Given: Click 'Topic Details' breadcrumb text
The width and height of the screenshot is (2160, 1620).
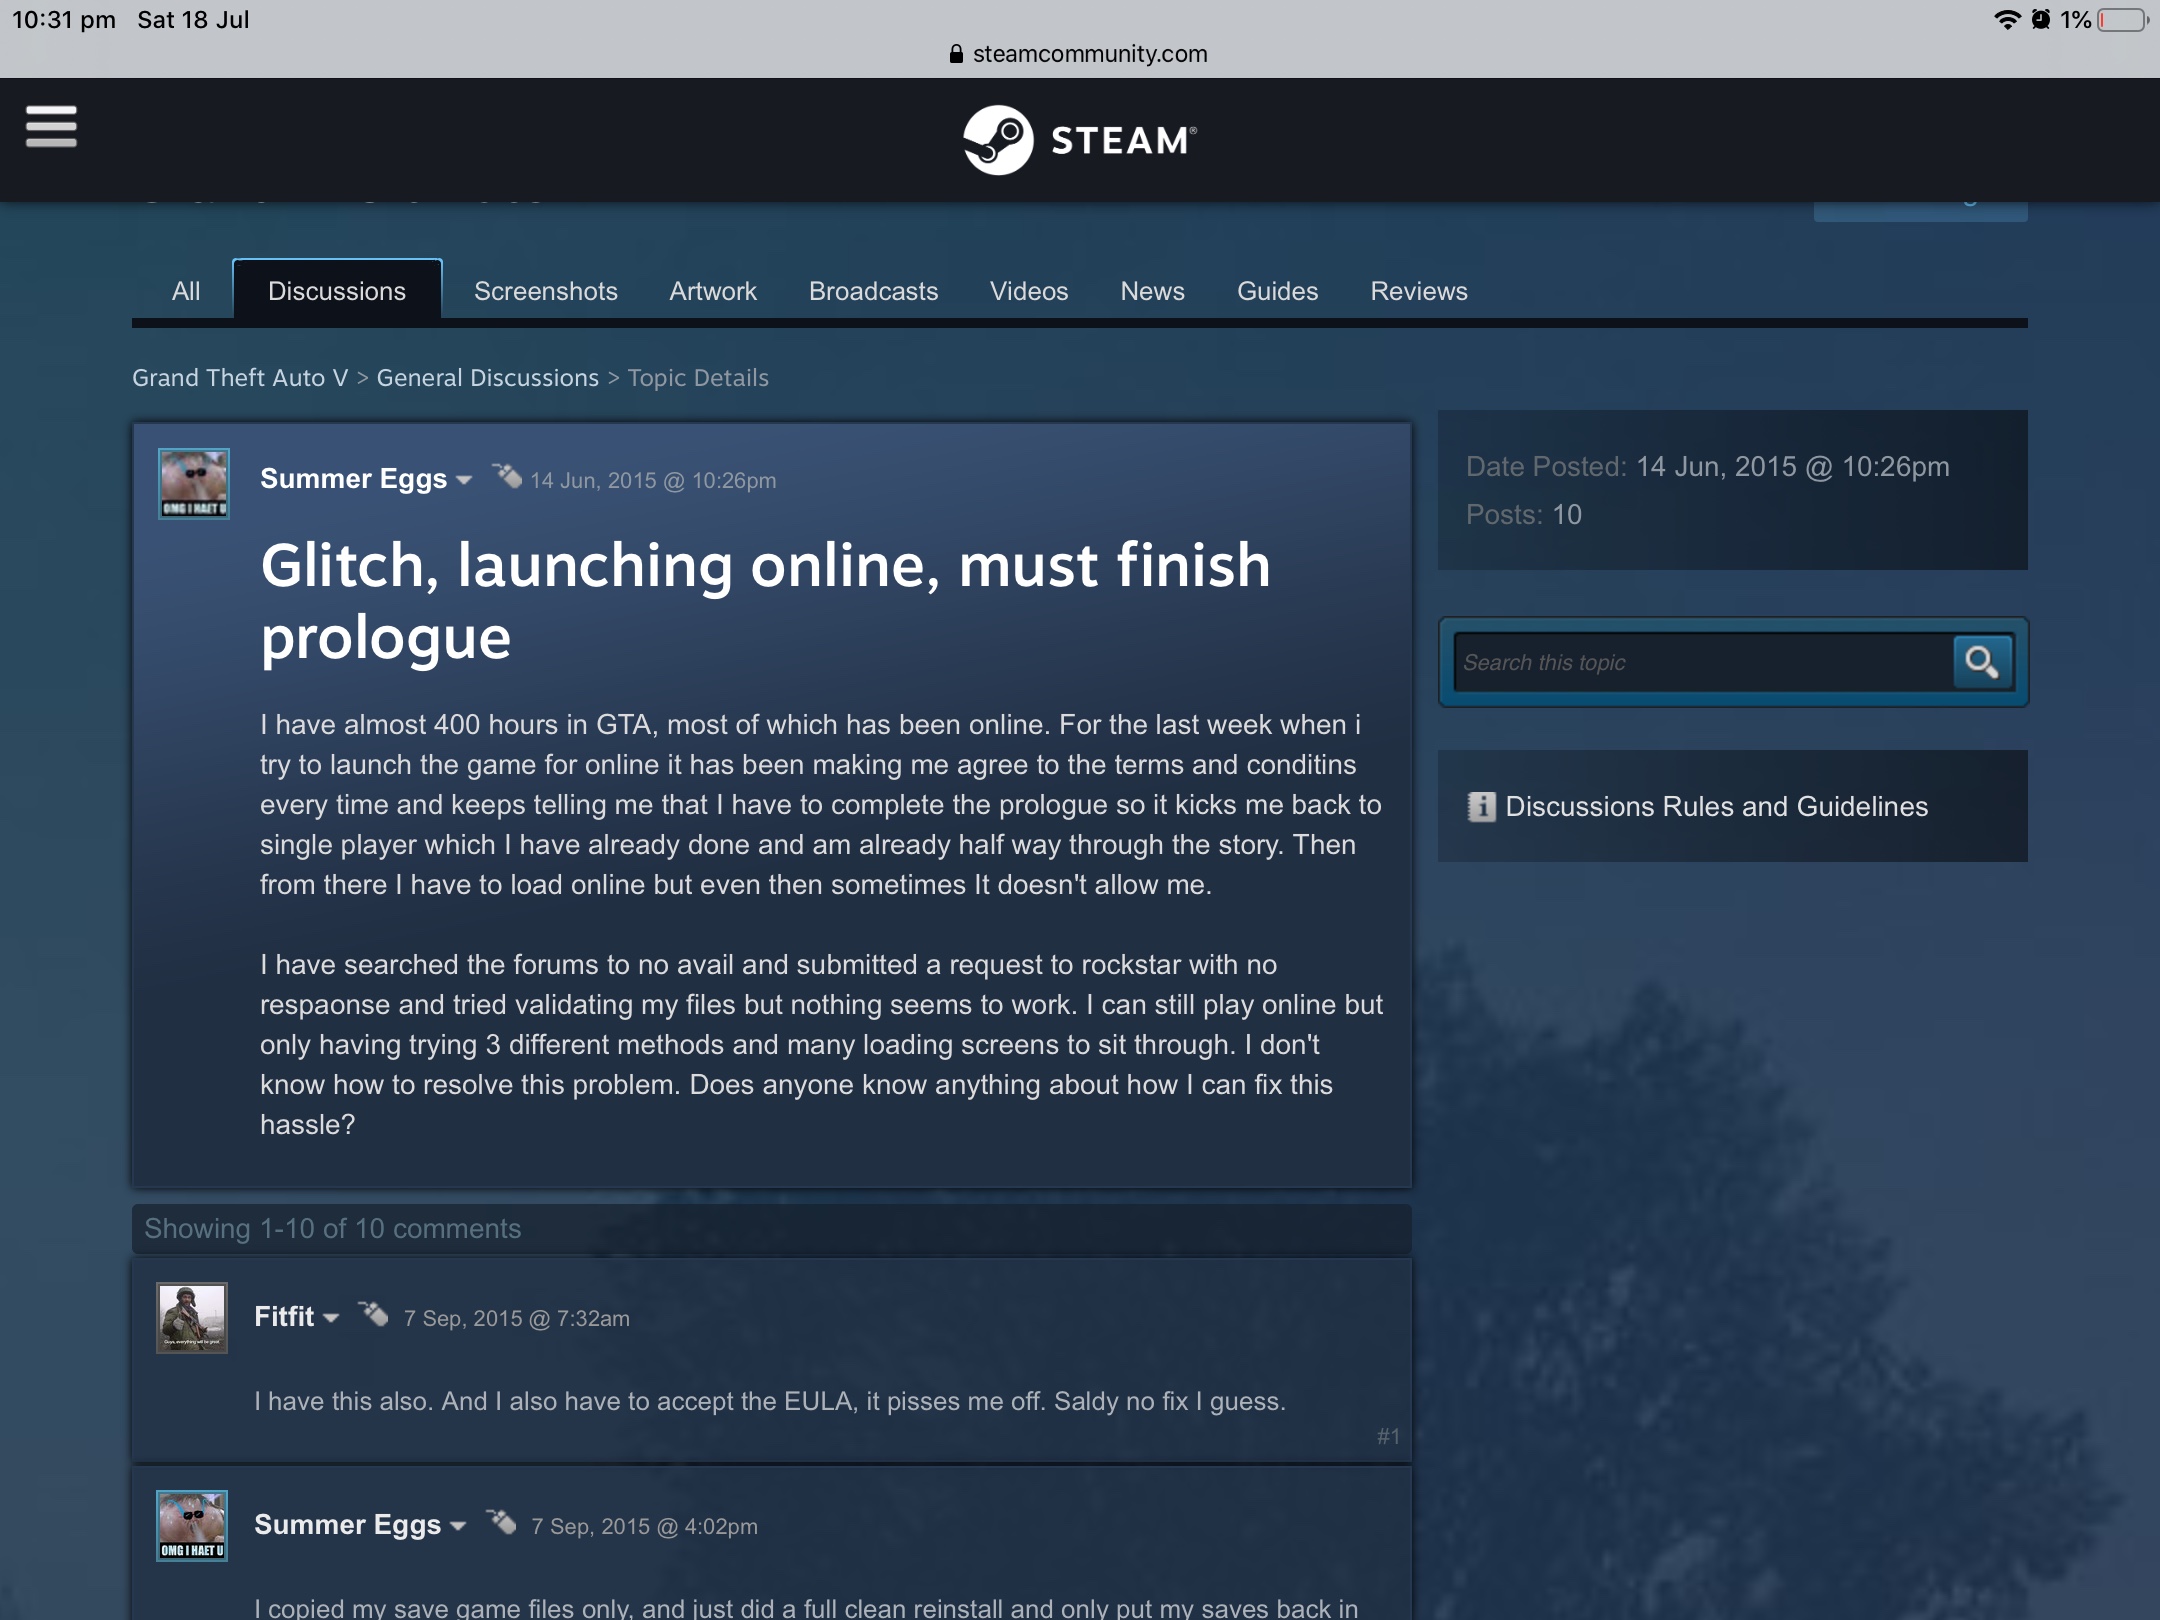Looking at the screenshot, I should click(698, 378).
